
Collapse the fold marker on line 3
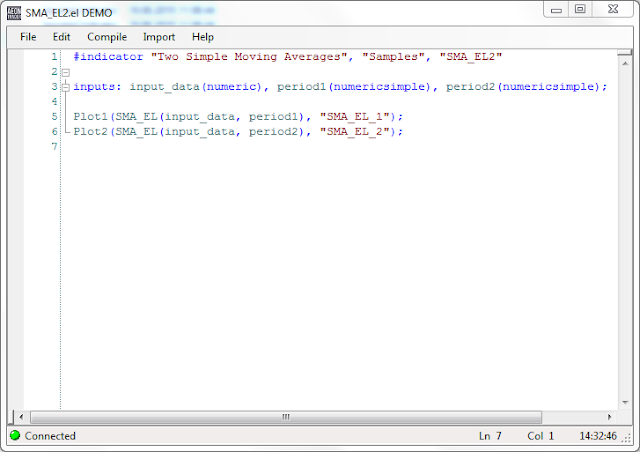click(x=66, y=87)
